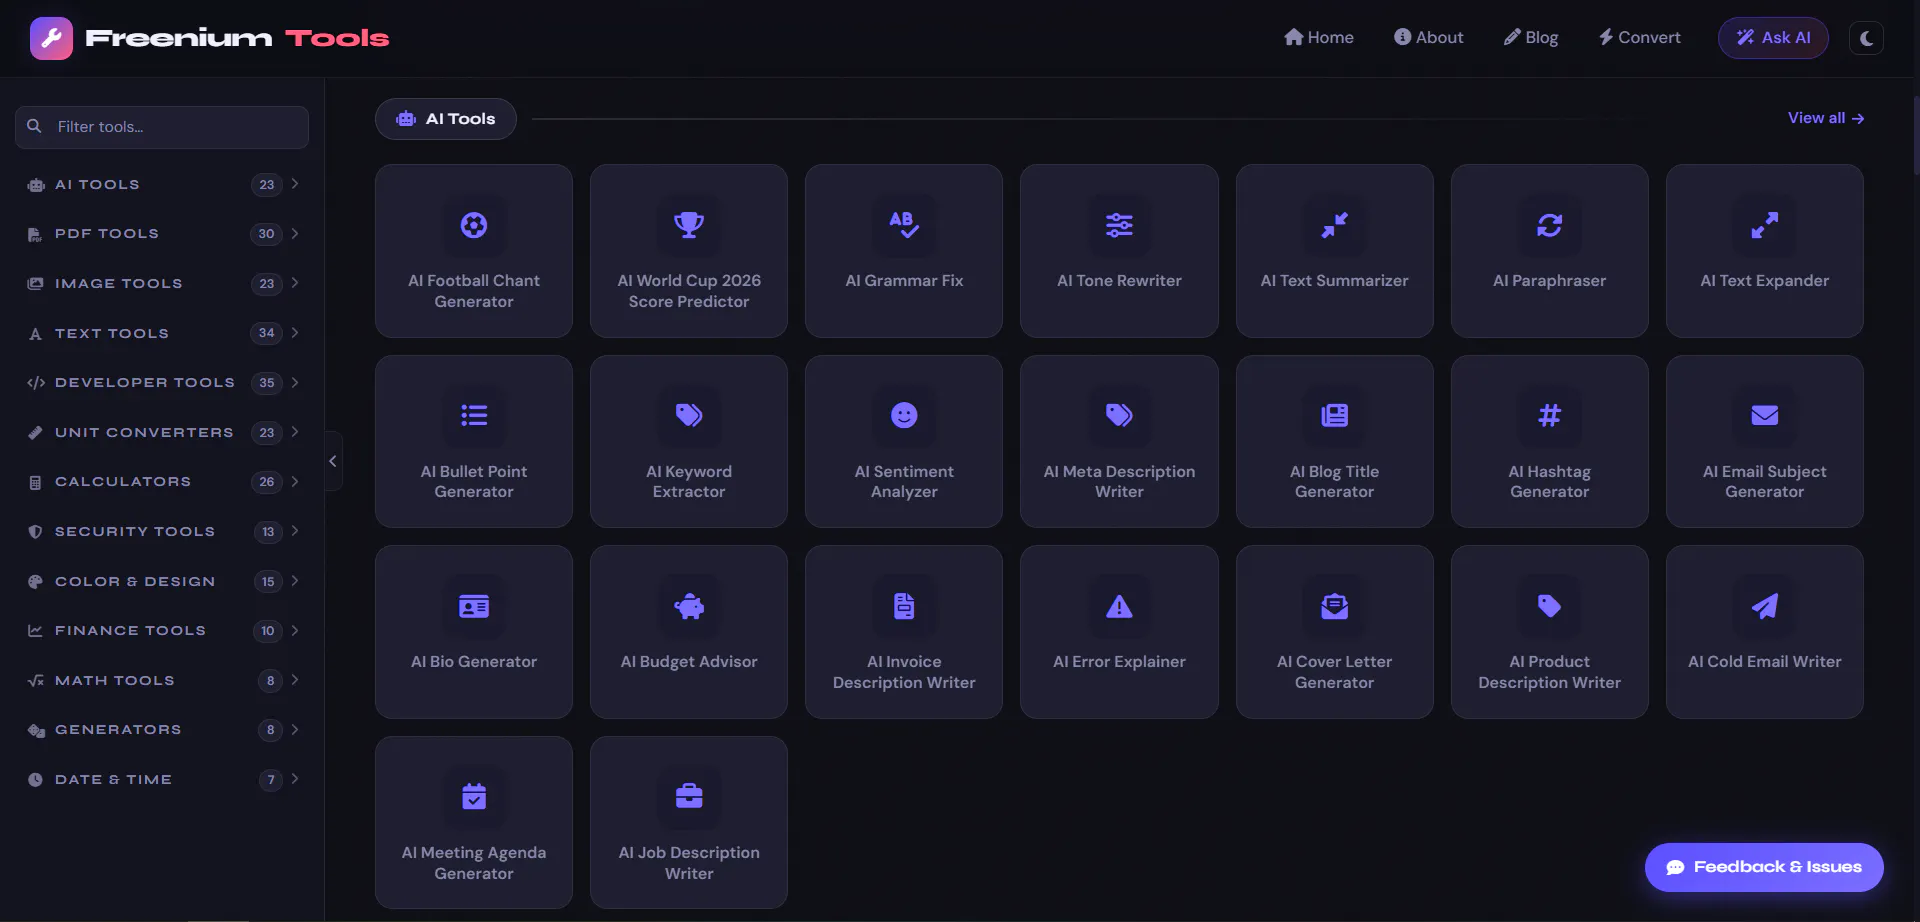The image size is (1920, 922).
Task: Select the AI Hashtag Generator hash icon
Action: [x=1549, y=415]
